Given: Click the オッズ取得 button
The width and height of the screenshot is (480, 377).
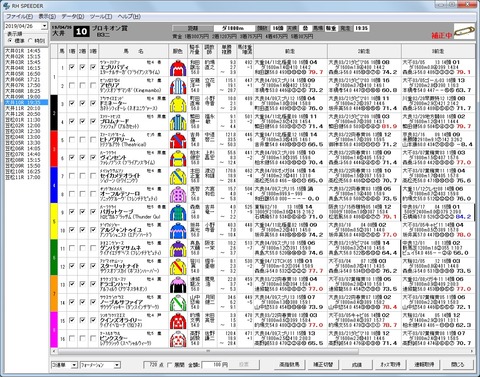Looking at the screenshot, I should [x=390, y=365].
